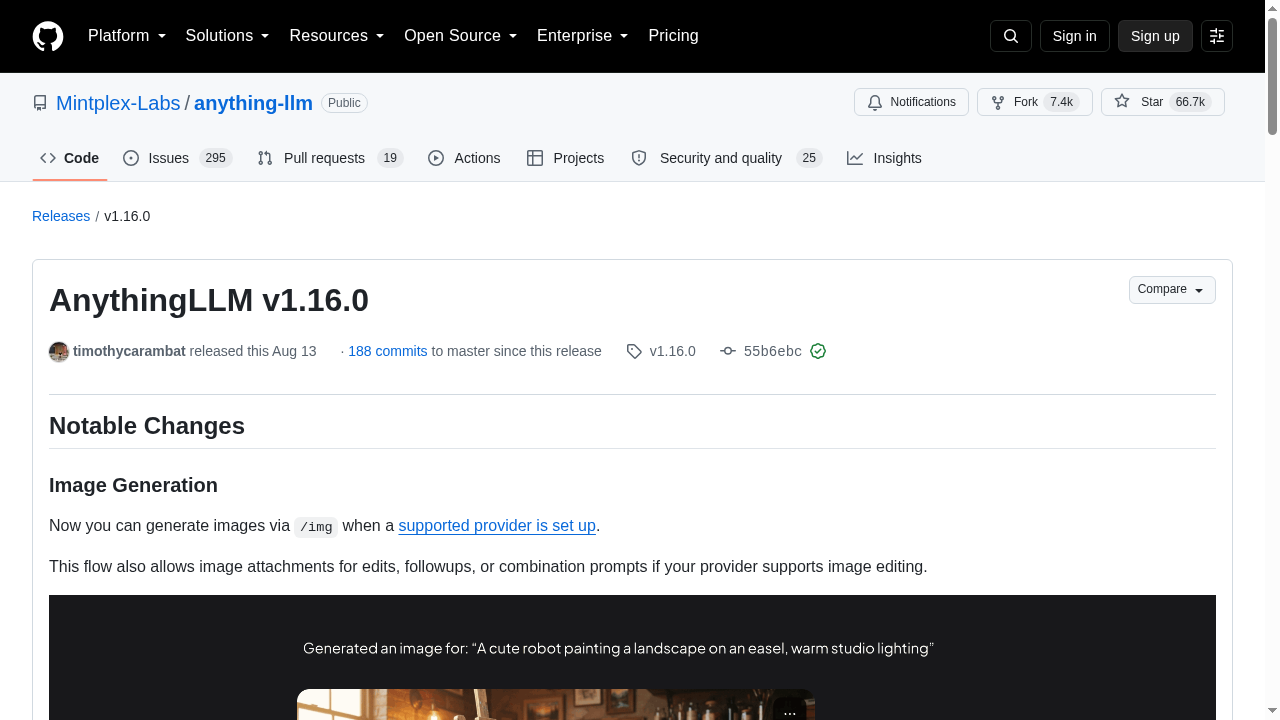This screenshot has width=1280, height=720.
Task: Open the Actions tab
Action: coord(464,158)
